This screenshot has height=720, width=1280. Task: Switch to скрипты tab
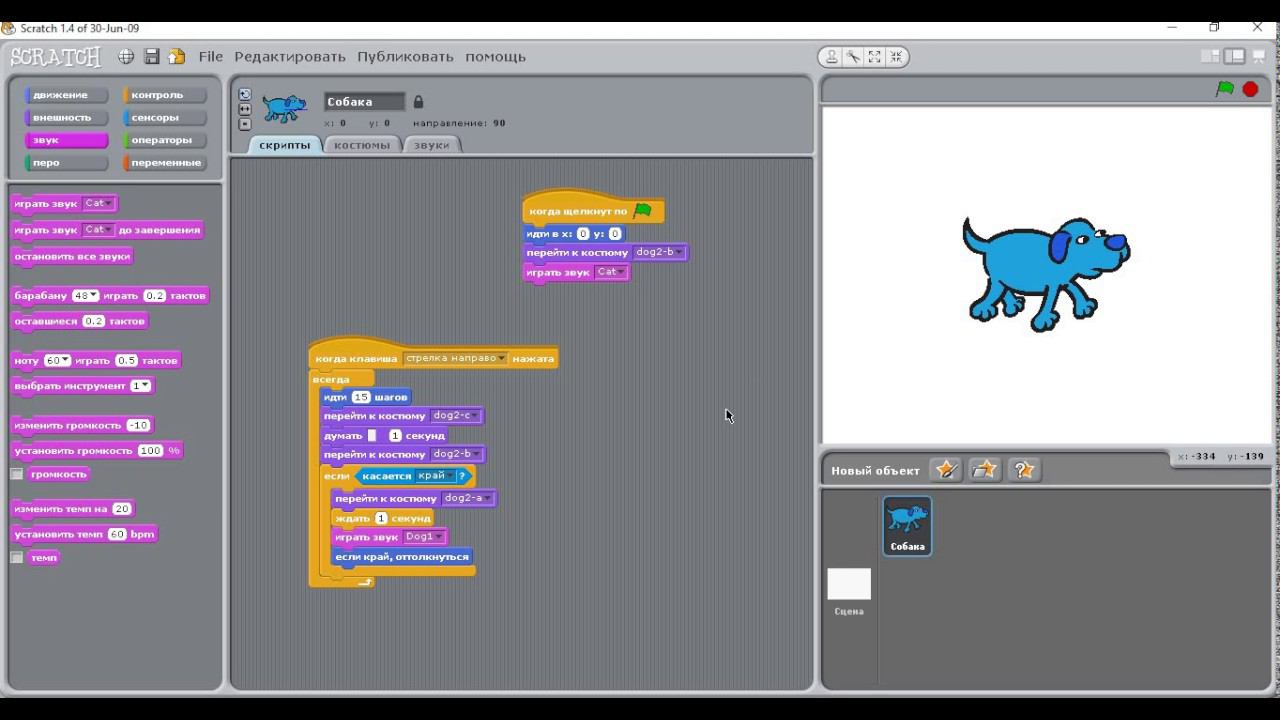click(285, 145)
